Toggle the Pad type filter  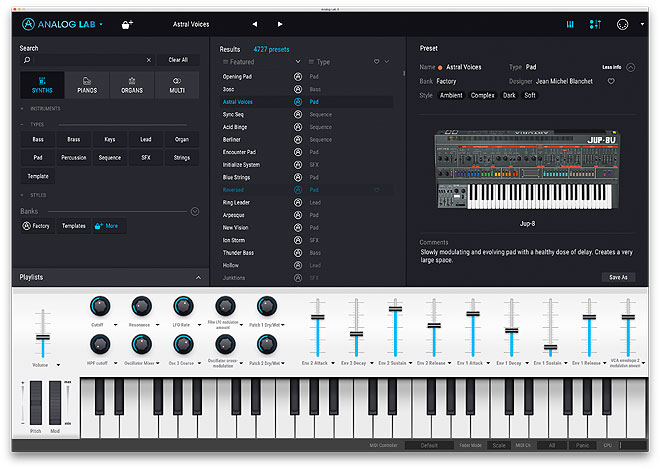(37, 157)
